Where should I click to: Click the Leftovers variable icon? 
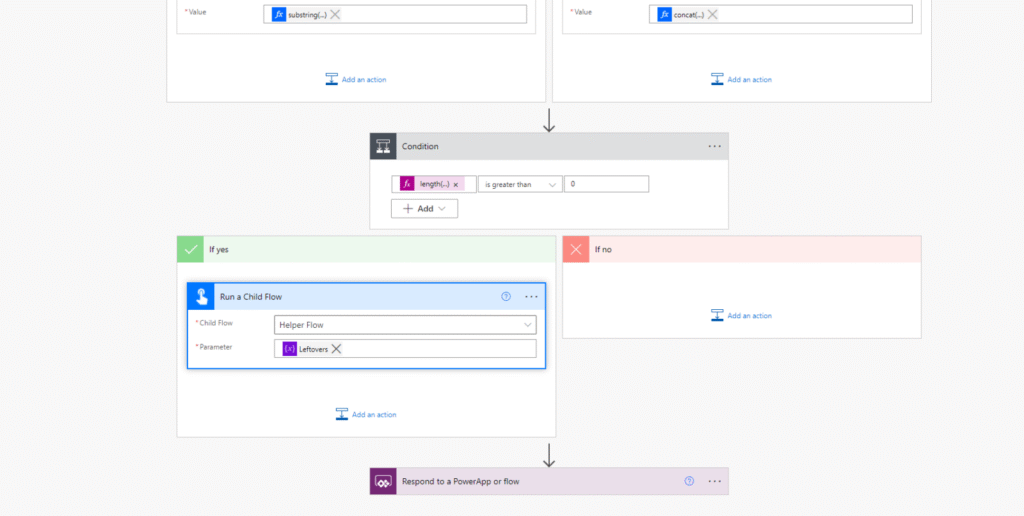click(x=289, y=349)
